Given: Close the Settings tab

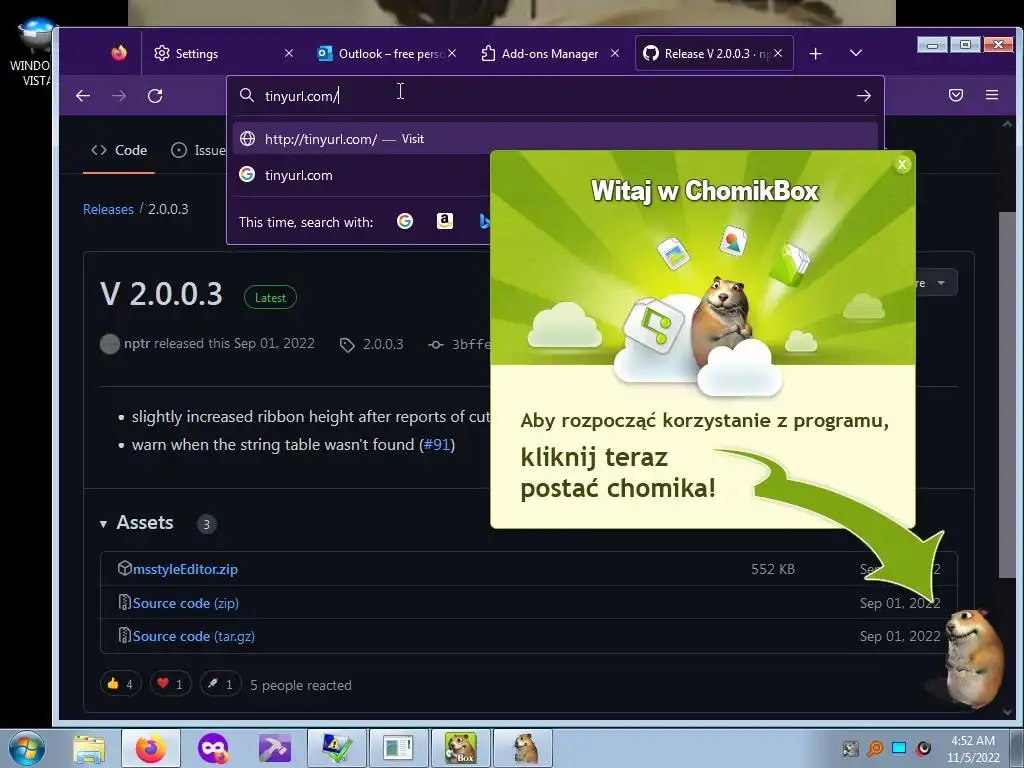Looking at the screenshot, I should [x=289, y=54].
